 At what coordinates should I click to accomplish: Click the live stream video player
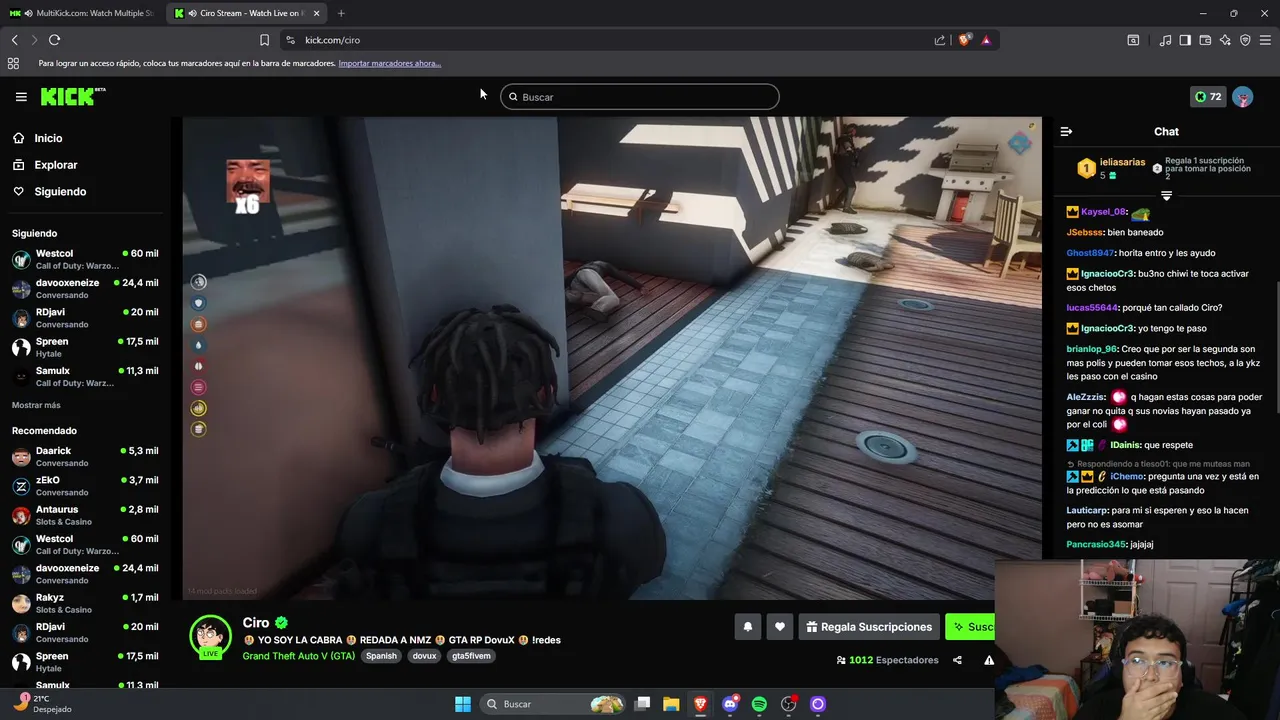tap(612, 358)
